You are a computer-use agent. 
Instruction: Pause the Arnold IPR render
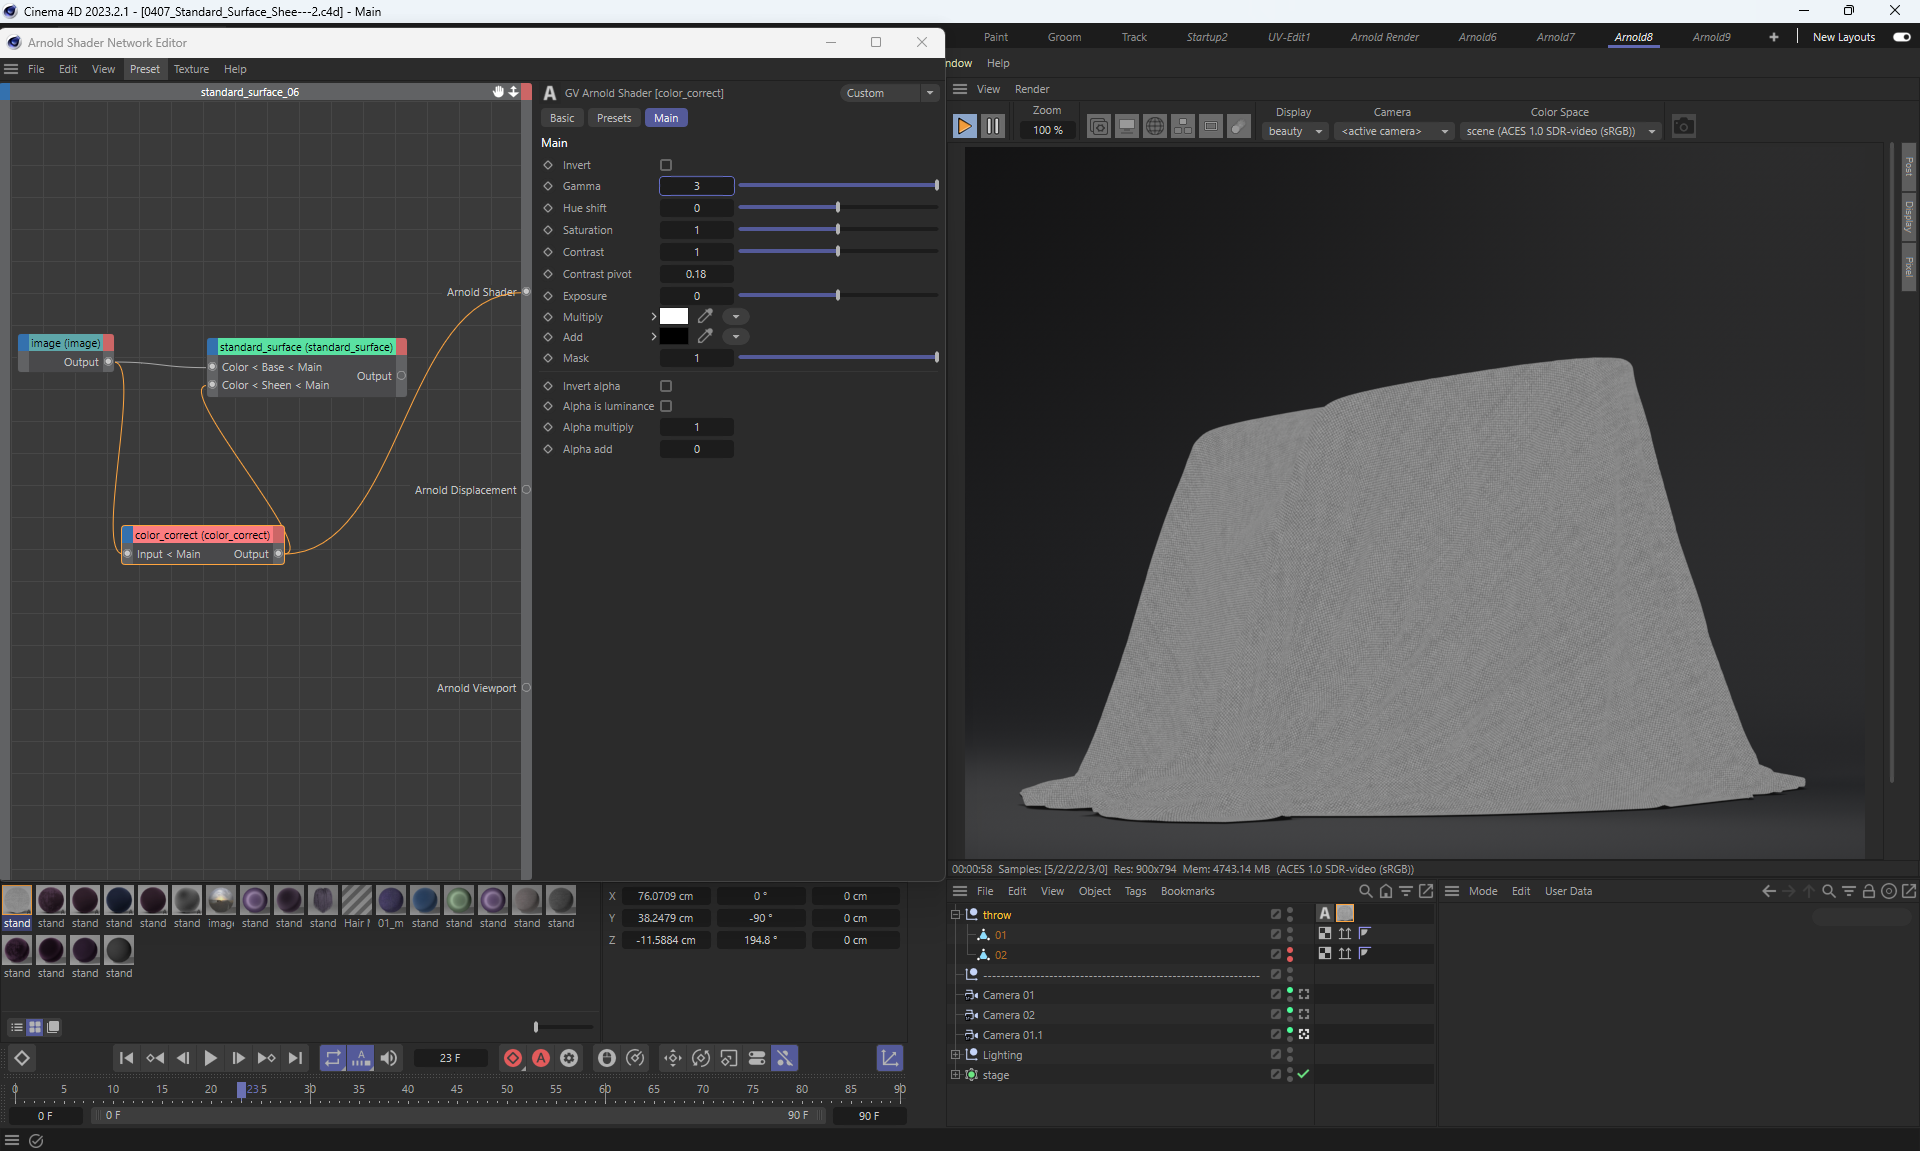coord(992,126)
